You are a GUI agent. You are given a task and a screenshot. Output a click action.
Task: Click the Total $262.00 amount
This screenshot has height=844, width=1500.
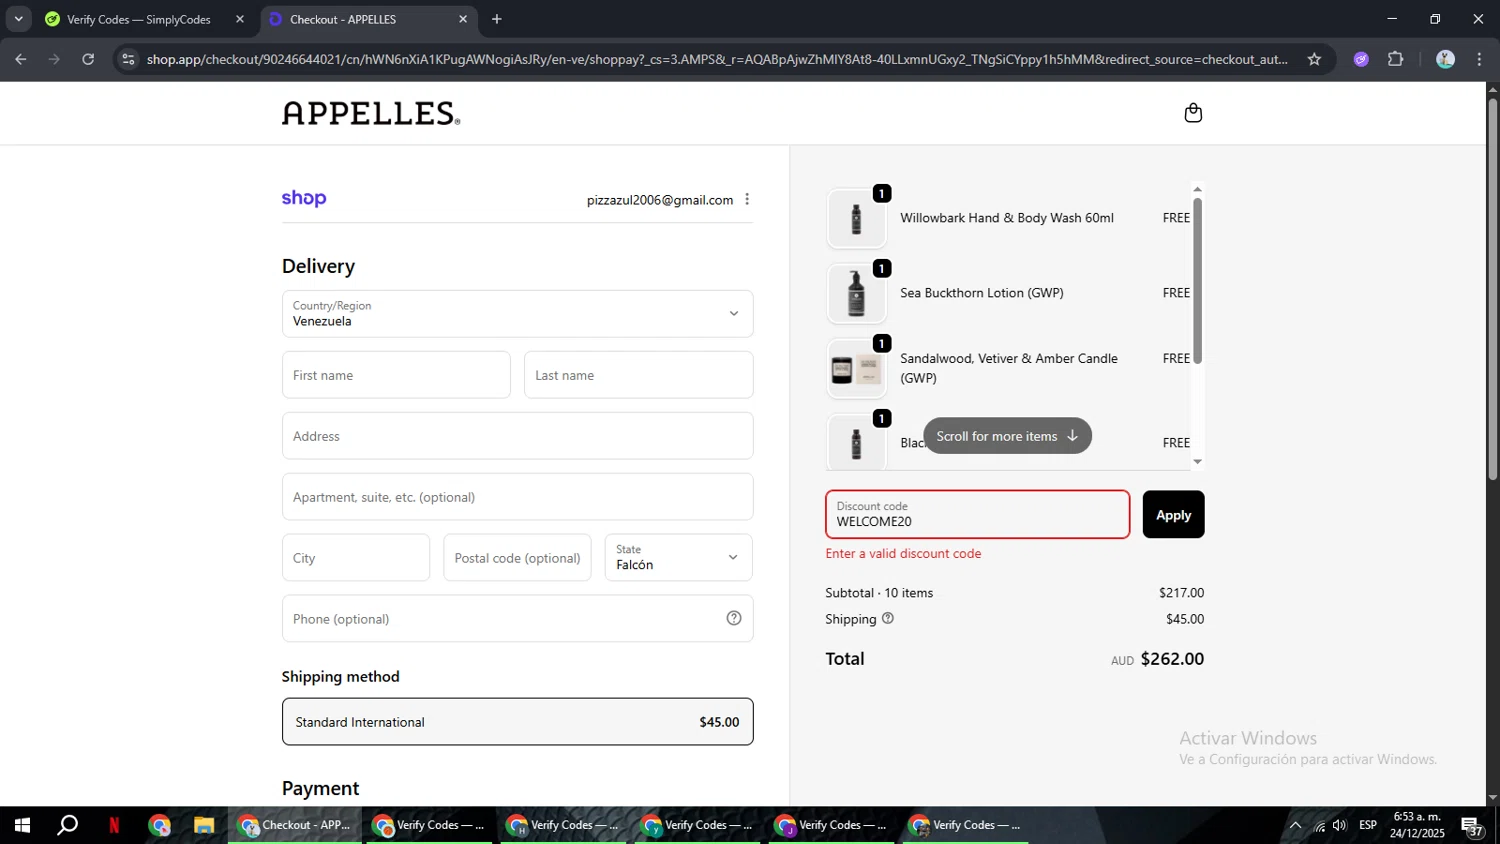point(1172,659)
